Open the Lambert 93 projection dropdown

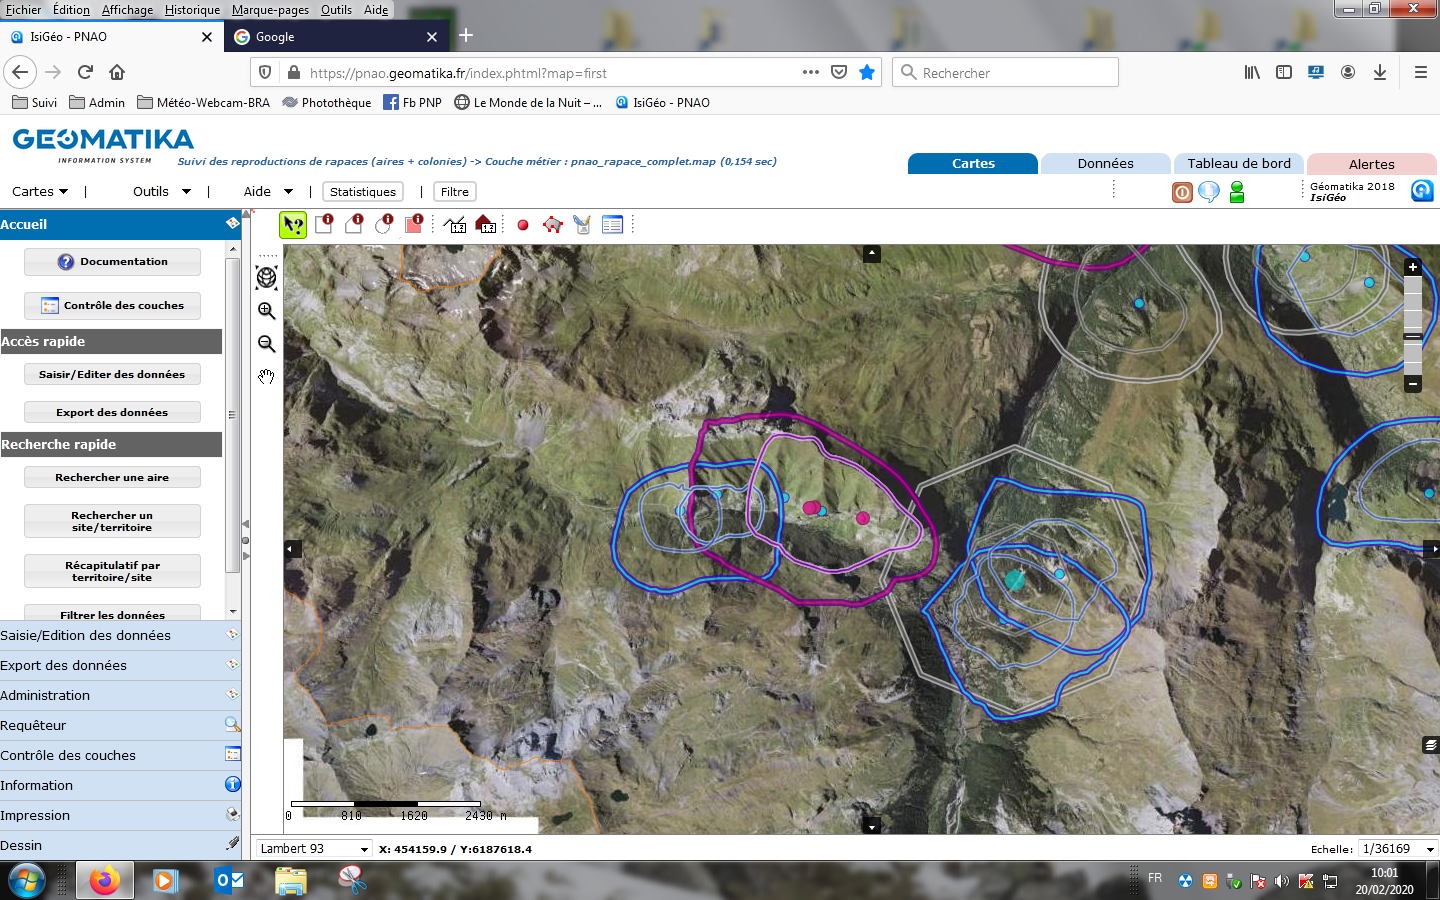pos(313,849)
